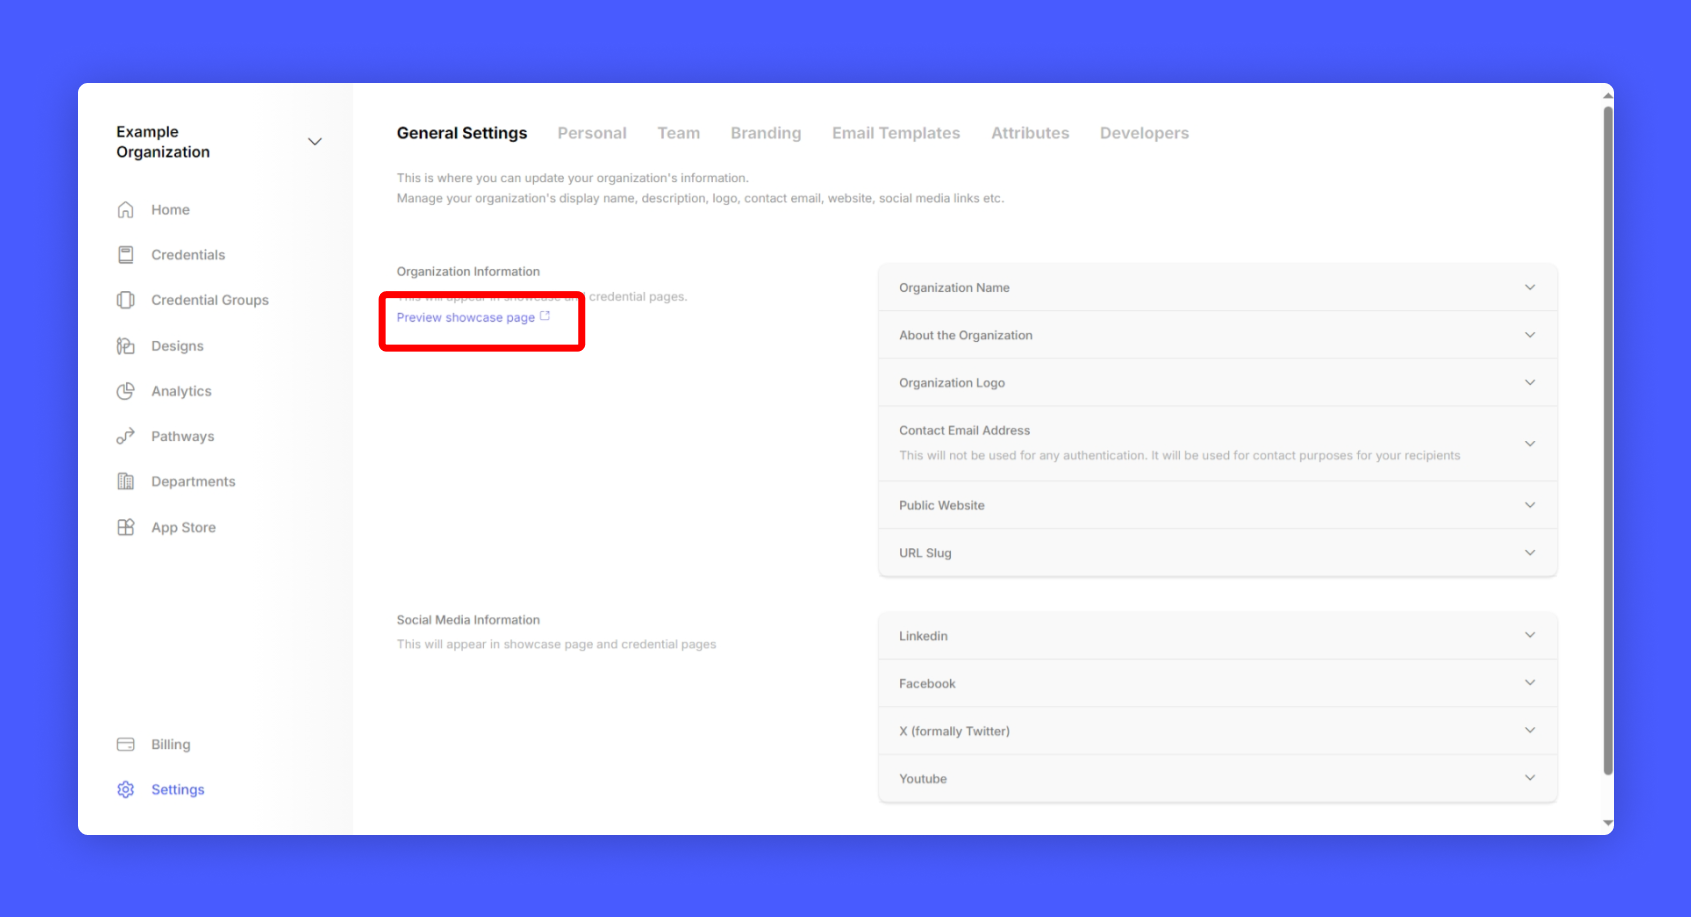Expand the Organization Logo row

click(1529, 383)
